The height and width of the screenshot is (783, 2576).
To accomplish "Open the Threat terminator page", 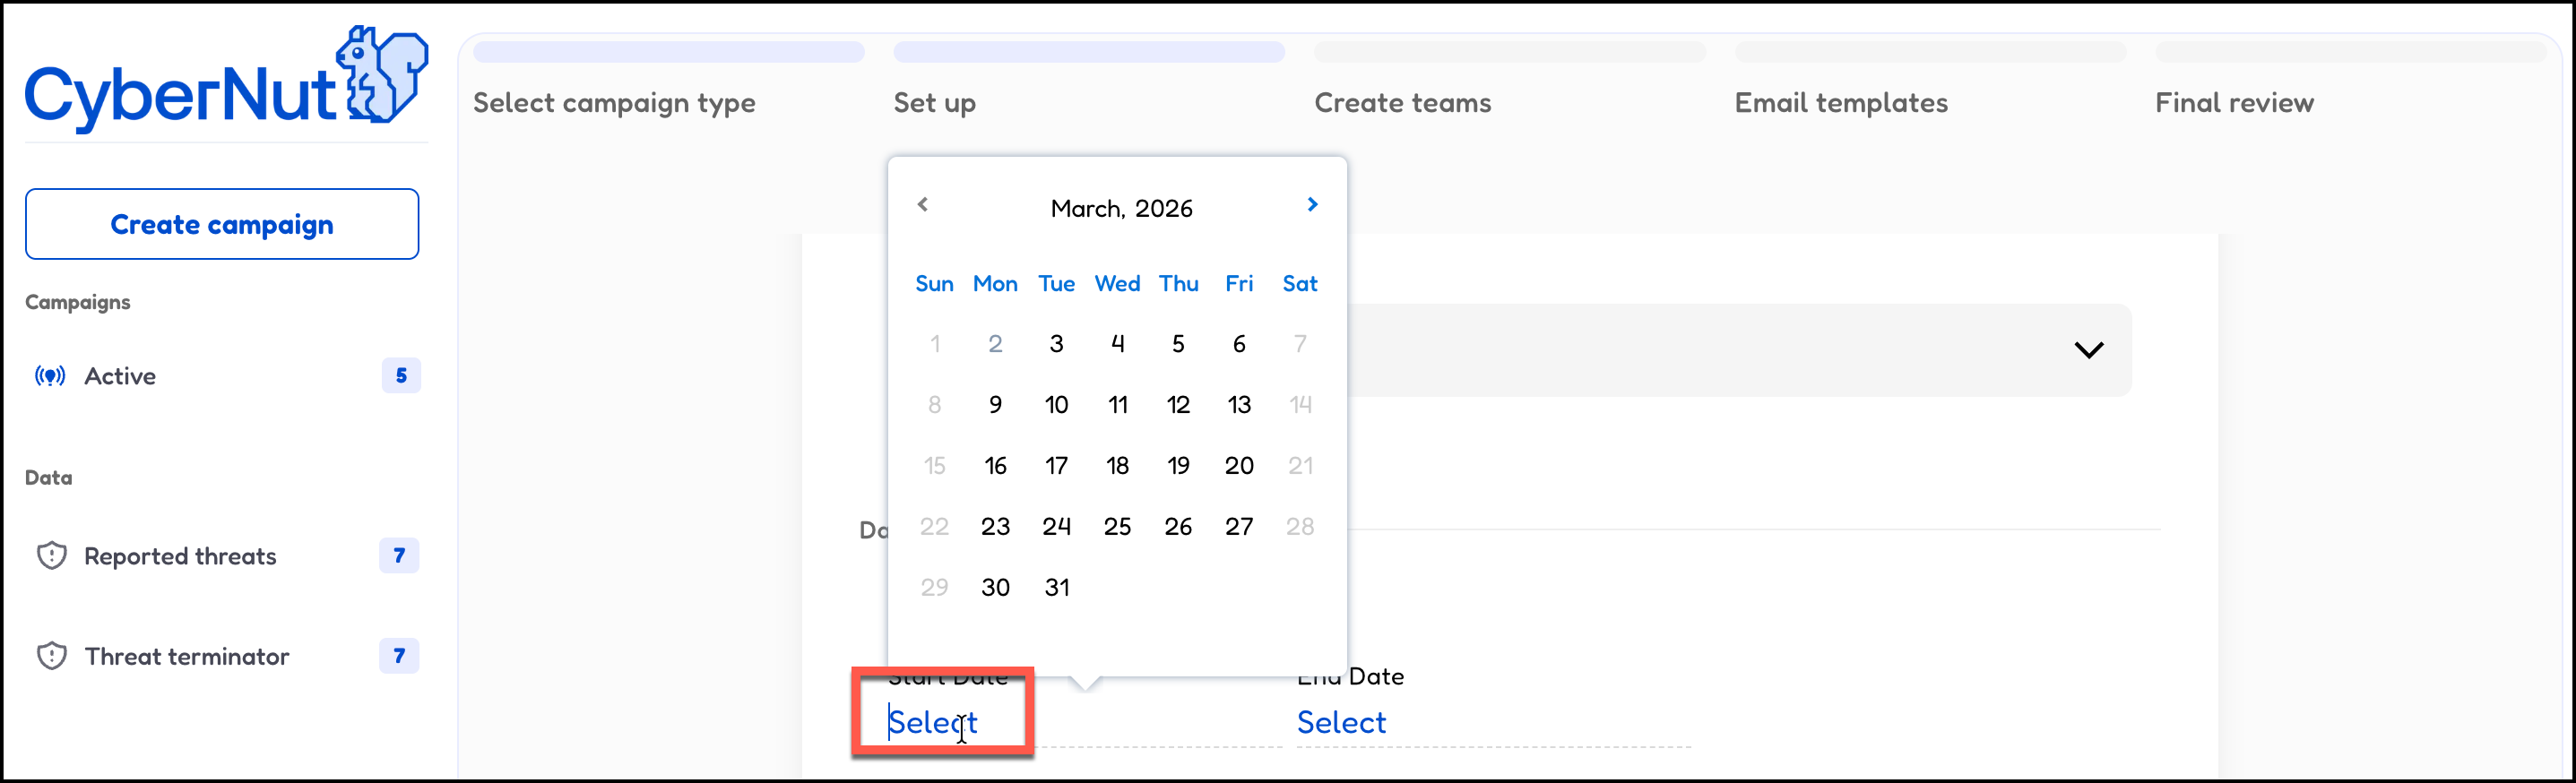I will (x=187, y=657).
